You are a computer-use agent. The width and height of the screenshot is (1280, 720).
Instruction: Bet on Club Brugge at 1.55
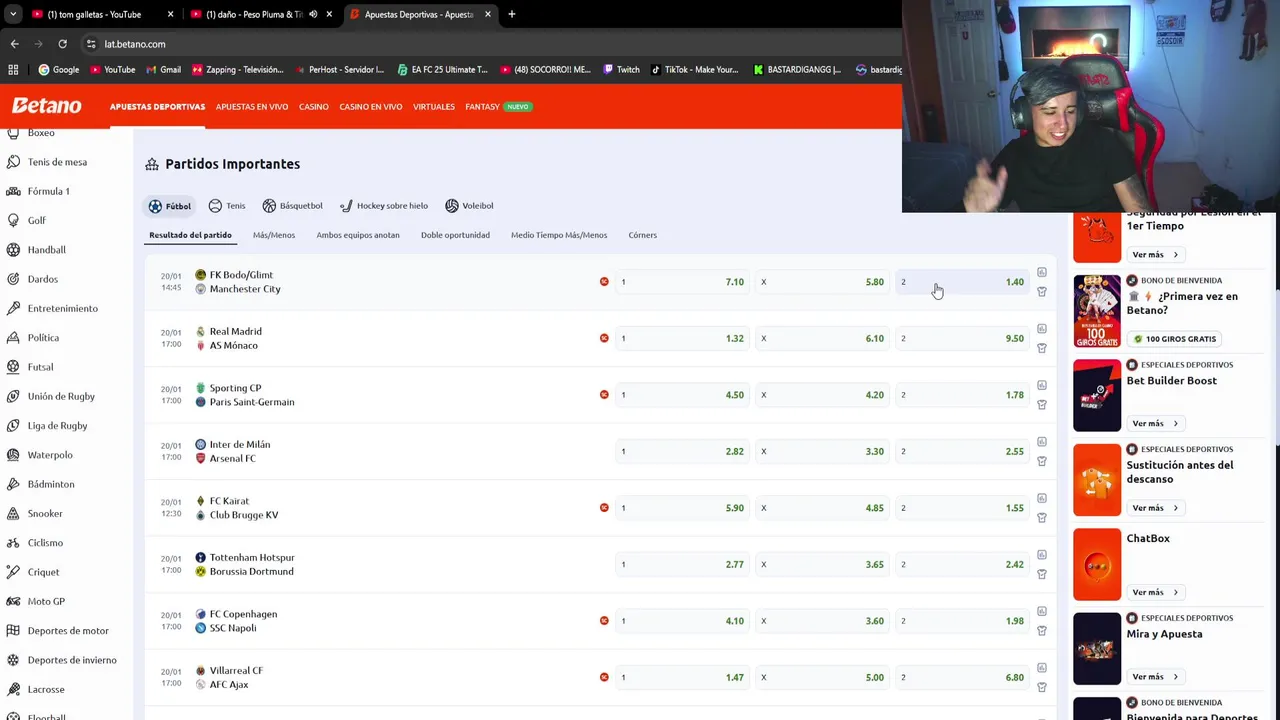(x=962, y=508)
